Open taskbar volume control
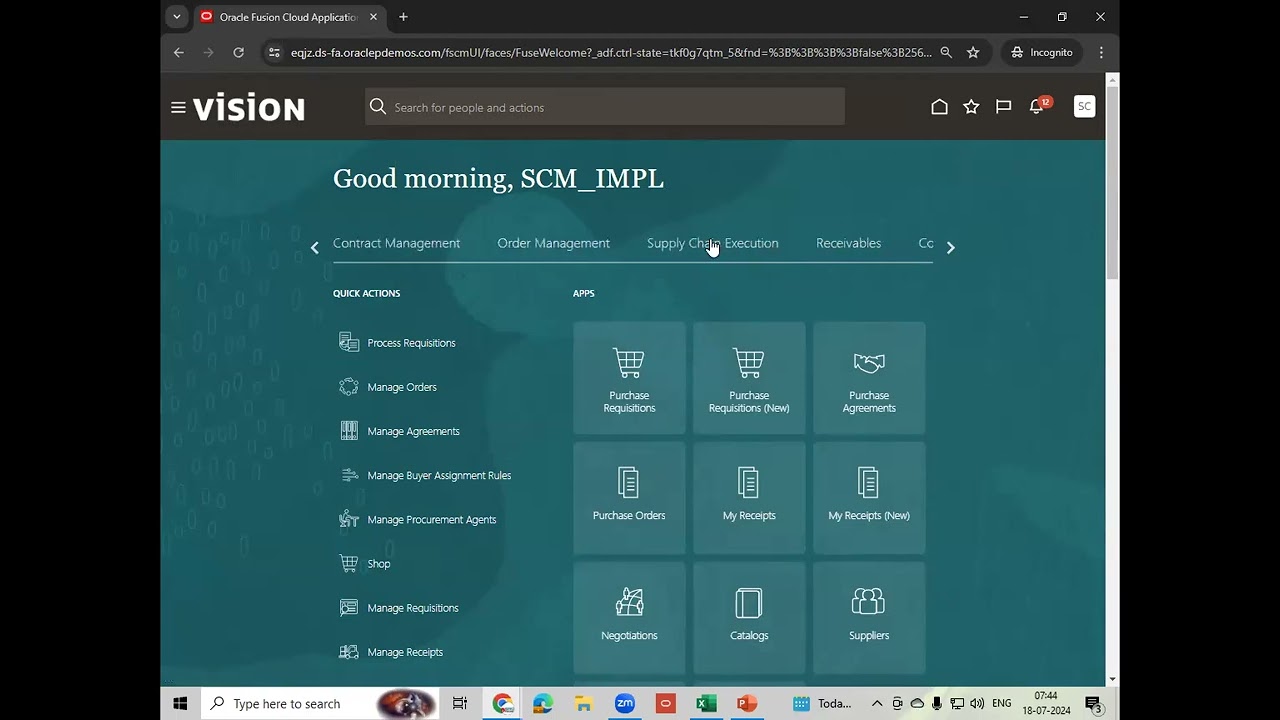Viewport: 1280px width, 720px height. [977, 703]
